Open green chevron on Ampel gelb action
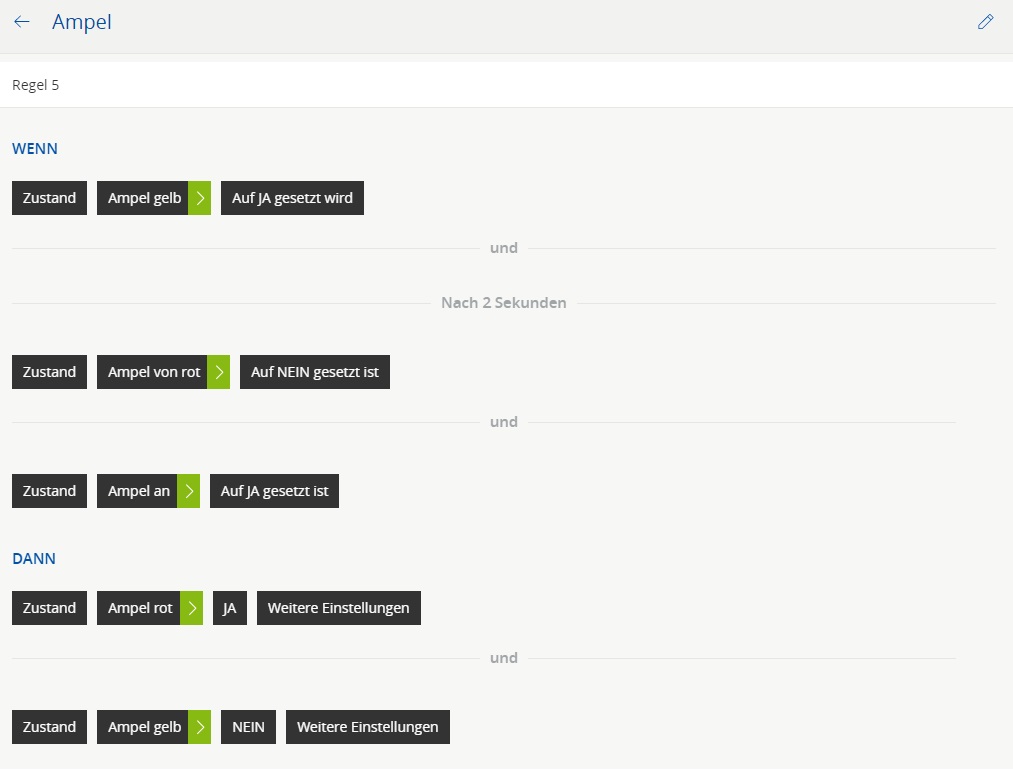This screenshot has width=1013, height=770. pos(200,727)
